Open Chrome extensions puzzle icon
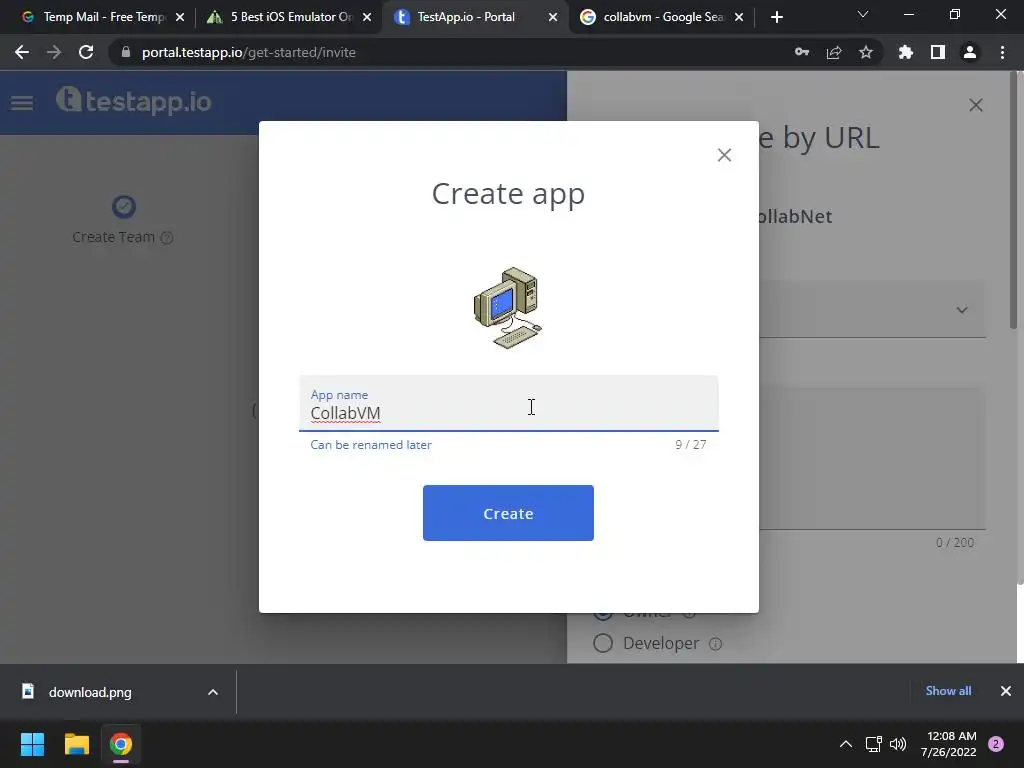This screenshot has height=768, width=1024. 906,52
